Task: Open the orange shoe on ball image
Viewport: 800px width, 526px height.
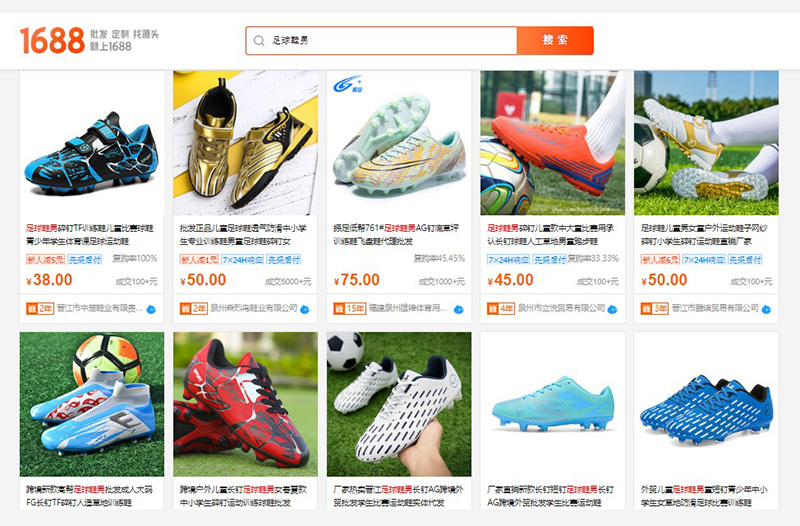Action: click(x=553, y=143)
